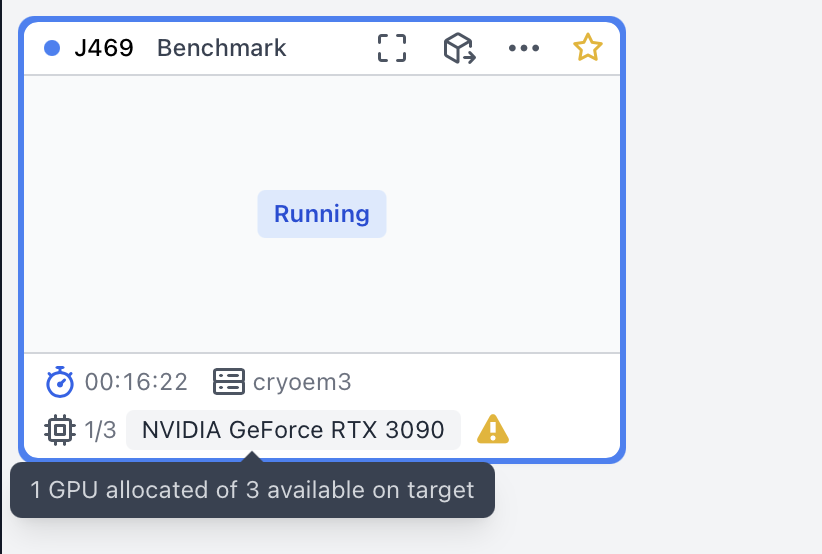Click the stopwatch elapsed time icon
This screenshot has height=554, width=822.
pos(60,382)
